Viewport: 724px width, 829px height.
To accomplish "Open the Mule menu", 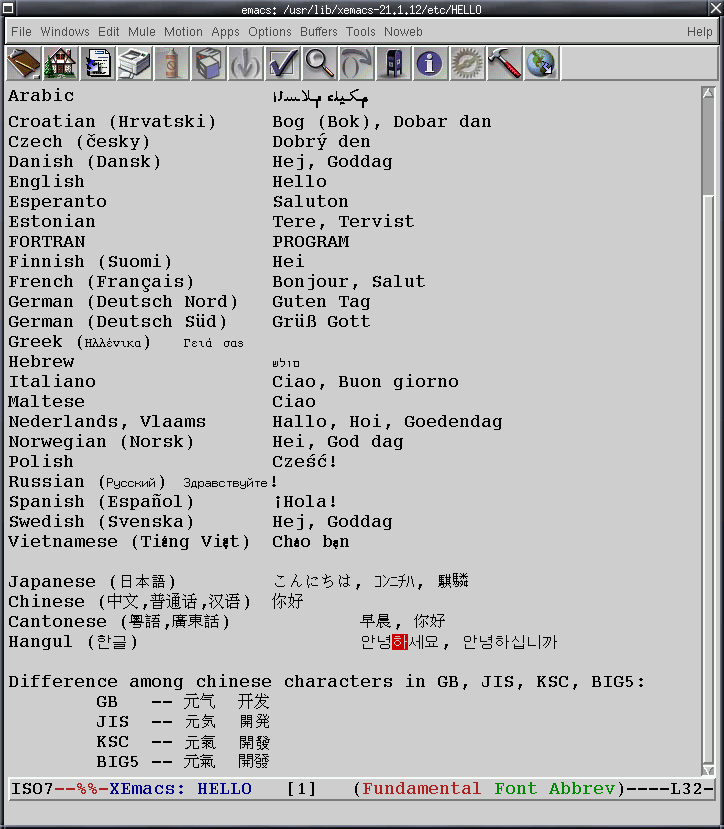I will click(x=142, y=32).
